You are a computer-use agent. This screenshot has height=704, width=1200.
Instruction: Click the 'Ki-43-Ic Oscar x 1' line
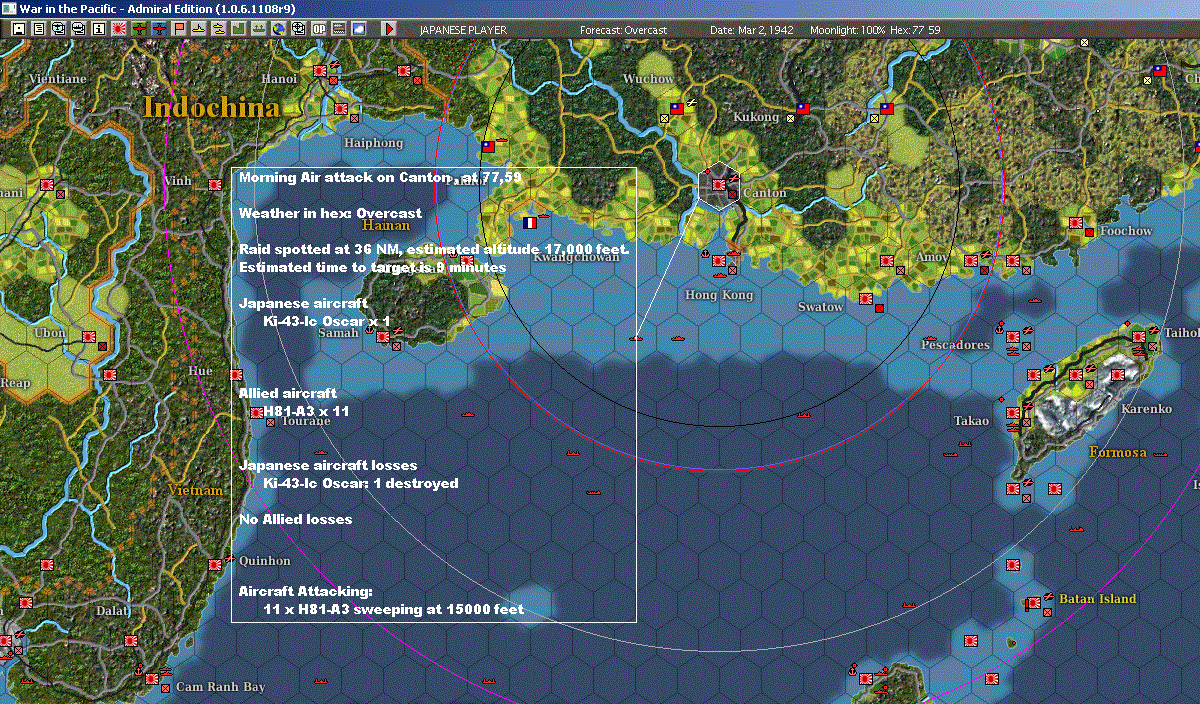point(327,321)
